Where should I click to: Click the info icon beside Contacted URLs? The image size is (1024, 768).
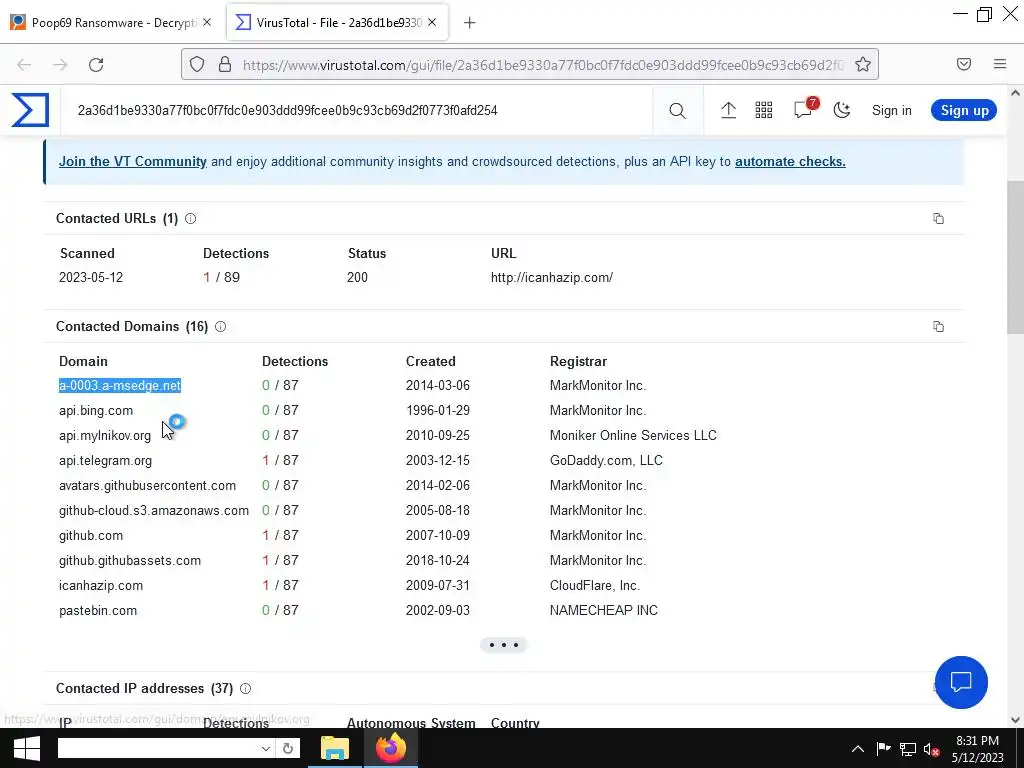[191, 219]
